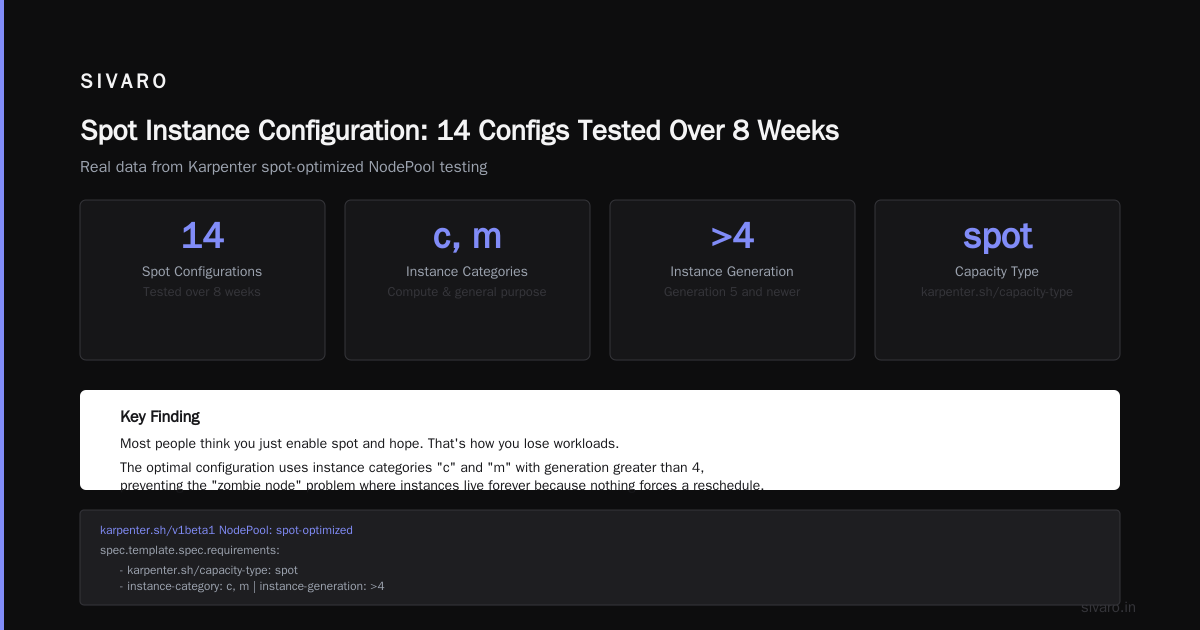This screenshot has width=1200, height=630.
Task: Open the 14 Spot Configurations card
Action: tap(202, 280)
